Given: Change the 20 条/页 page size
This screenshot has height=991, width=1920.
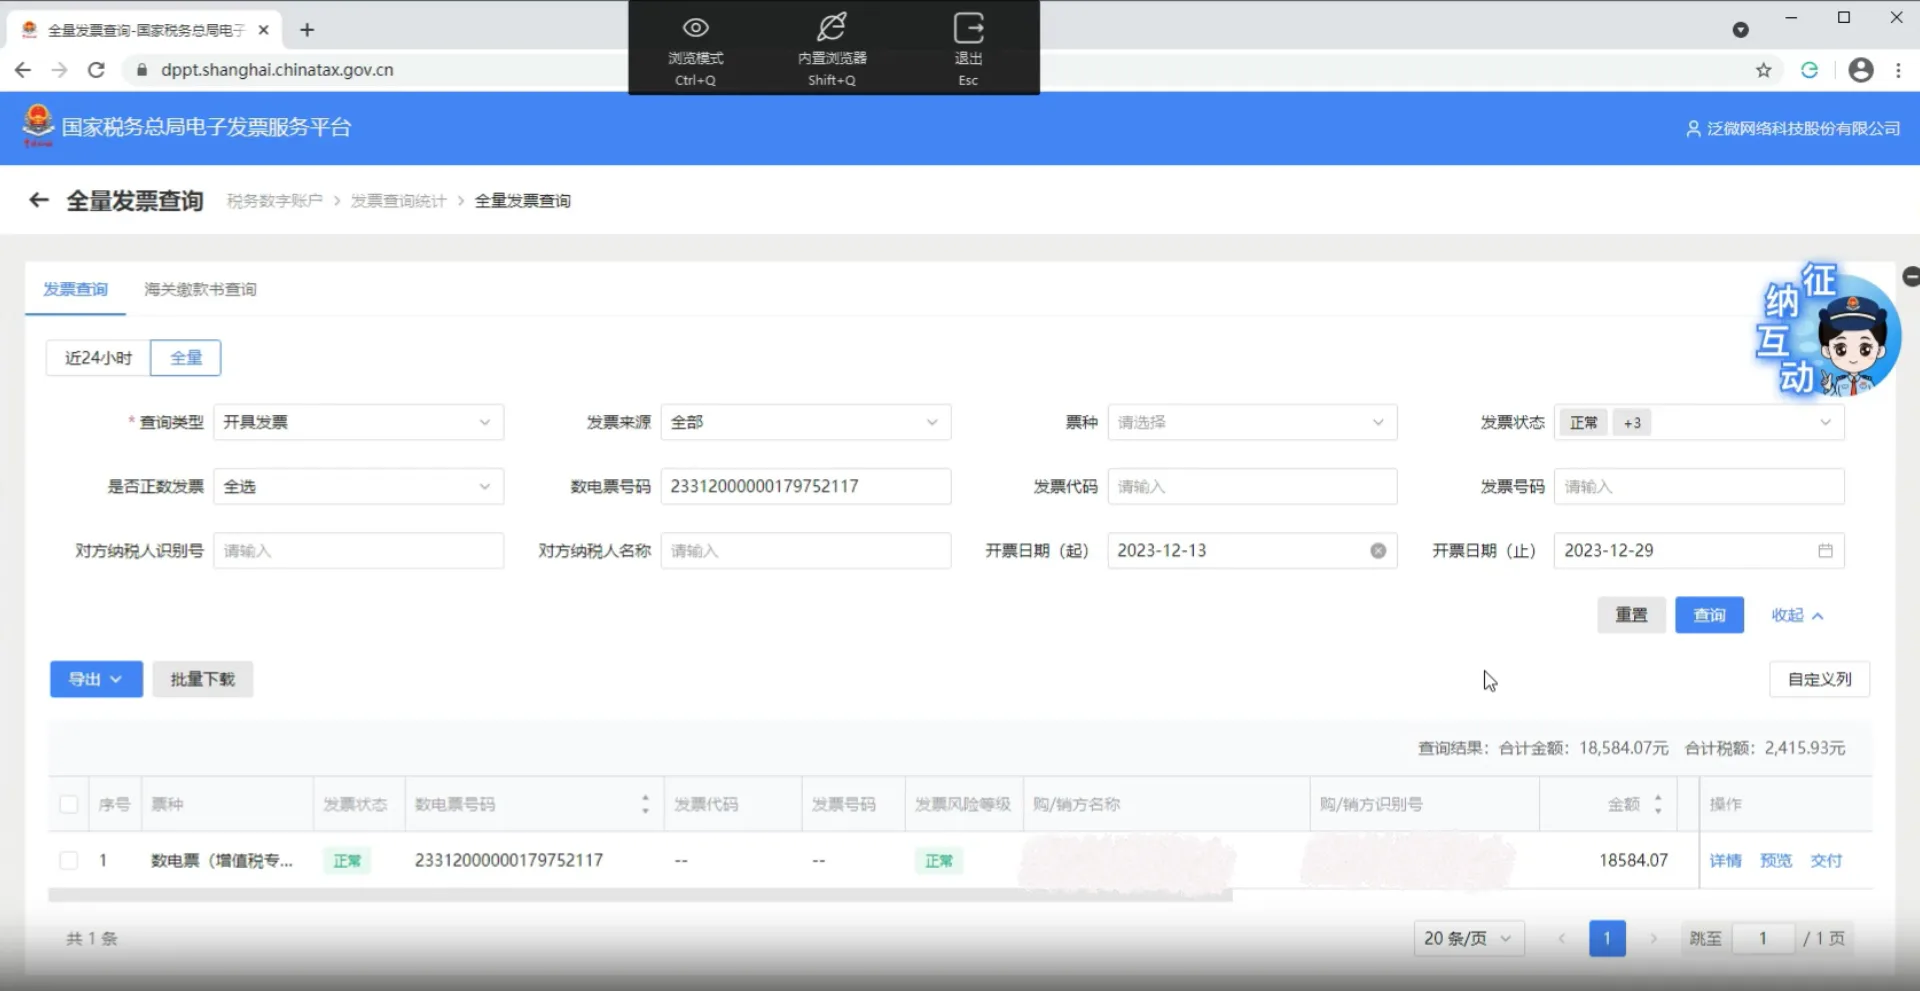Looking at the screenshot, I should 1469,938.
